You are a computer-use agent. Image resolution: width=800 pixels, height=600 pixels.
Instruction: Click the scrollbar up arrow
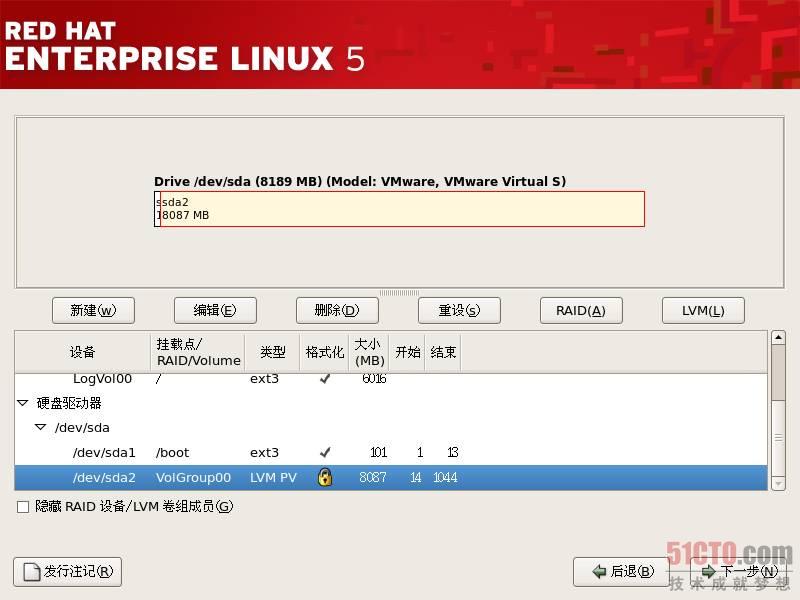tap(778, 337)
